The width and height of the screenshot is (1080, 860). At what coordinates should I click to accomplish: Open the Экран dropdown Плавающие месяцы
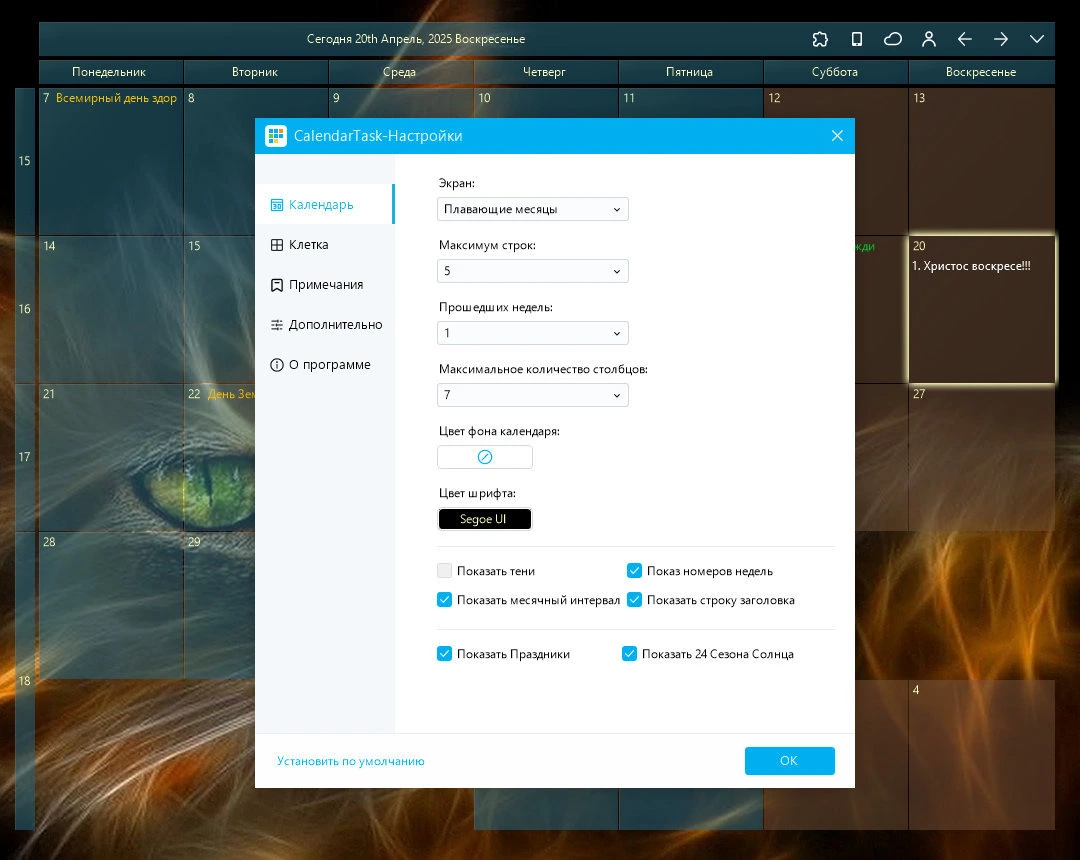coord(532,209)
